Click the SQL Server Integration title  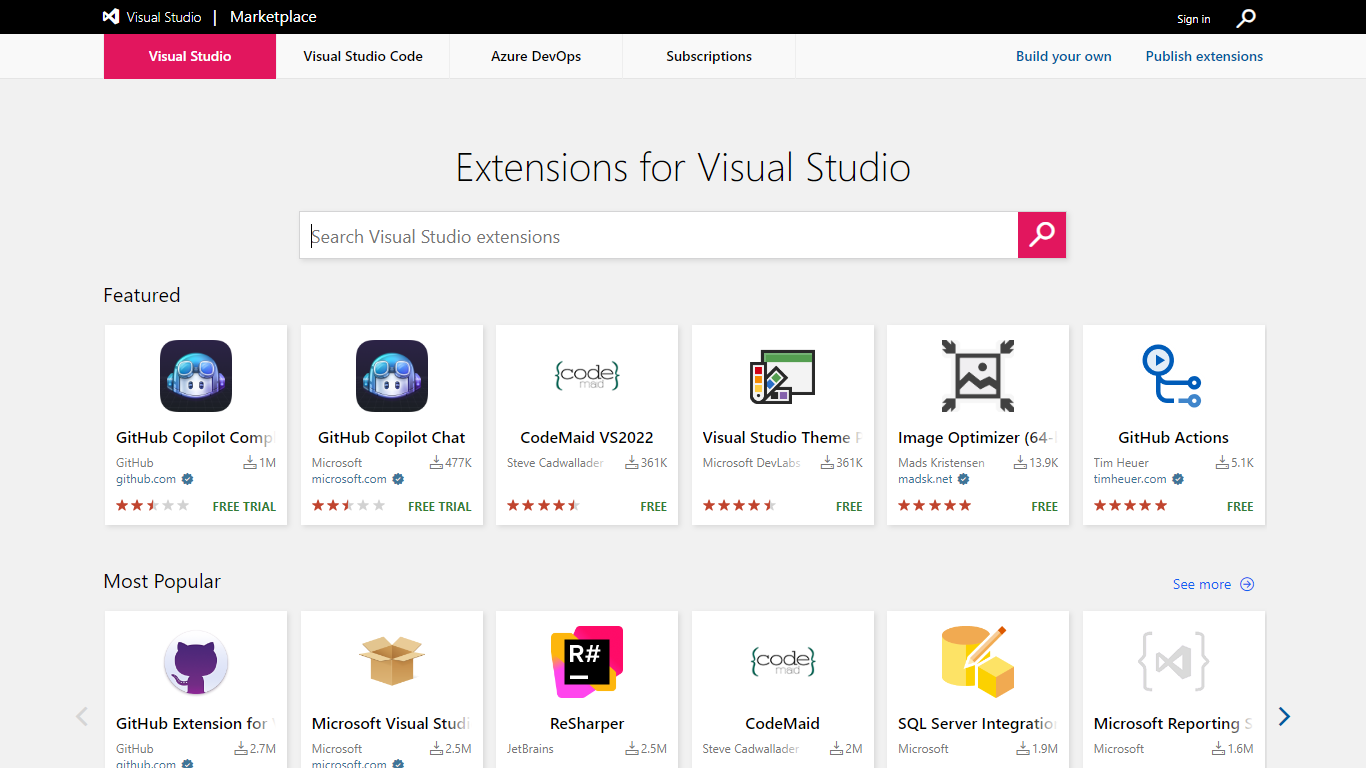pyautogui.click(x=977, y=723)
